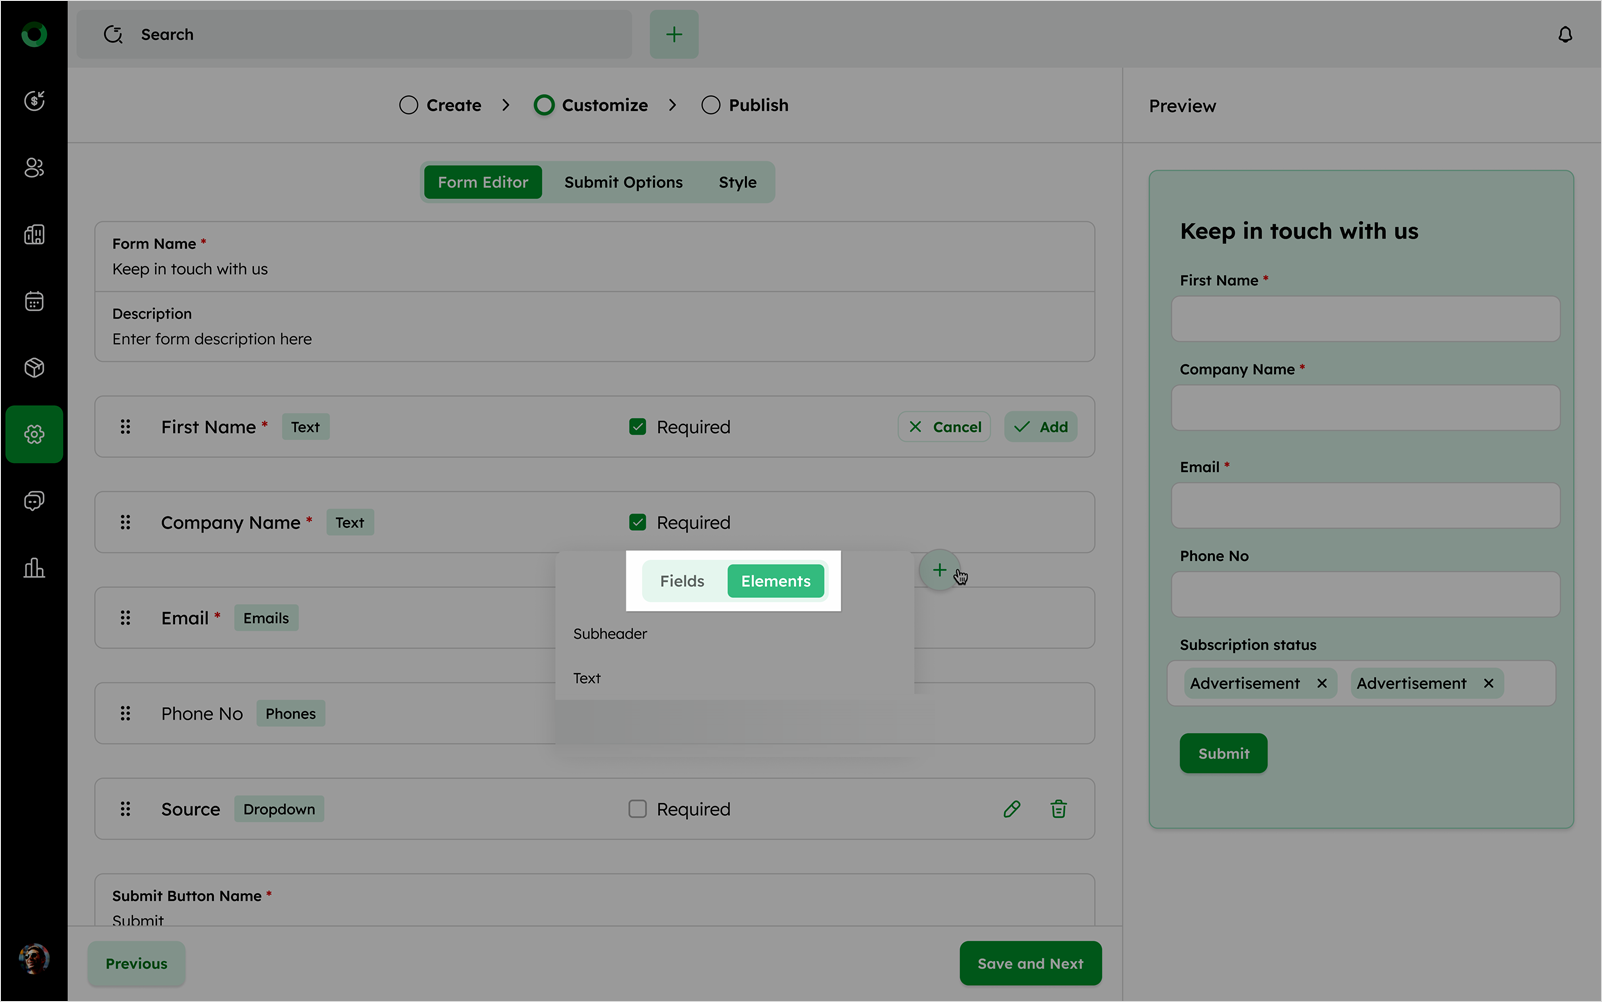
Task: Delete the Source field with trash icon
Action: (1058, 809)
